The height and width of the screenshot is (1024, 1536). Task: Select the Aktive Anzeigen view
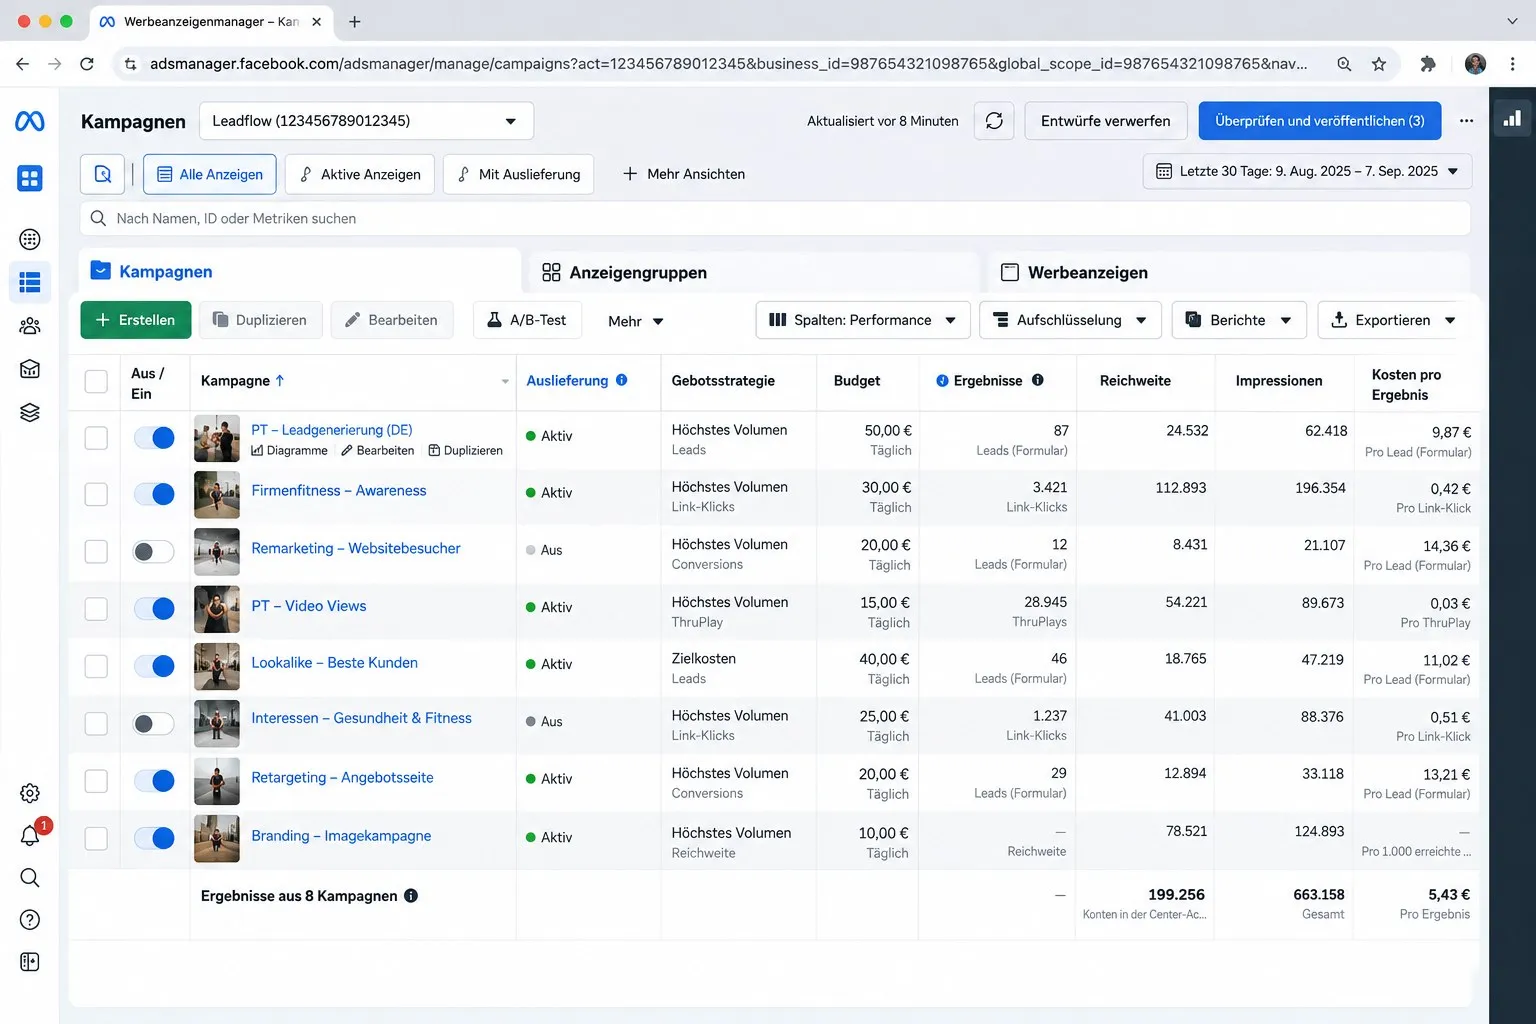pos(360,174)
